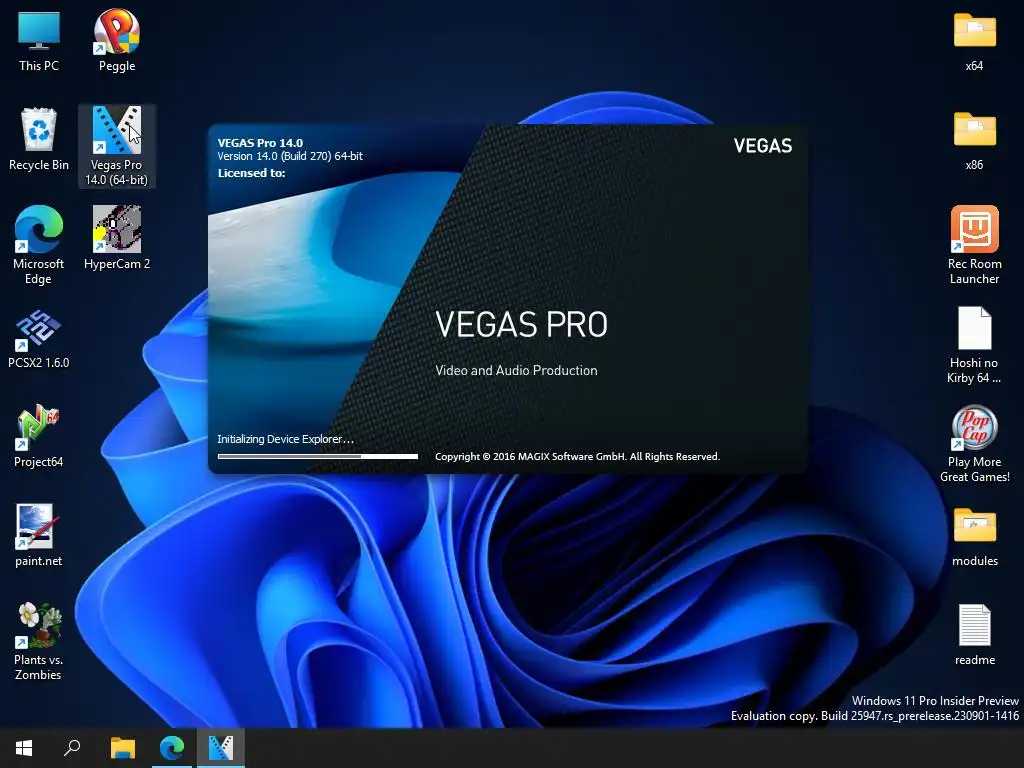Image resolution: width=1024 pixels, height=768 pixels.
Task: Click the Plants vs. Zombies shortcut
Action: pyautogui.click(x=39, y=641)
